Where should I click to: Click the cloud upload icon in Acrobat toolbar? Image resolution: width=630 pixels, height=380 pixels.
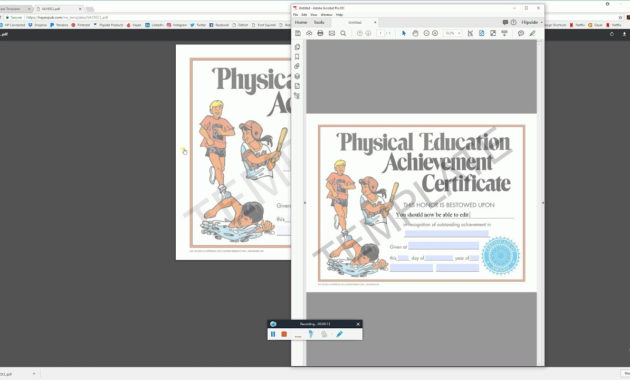(x=309, y=33)
